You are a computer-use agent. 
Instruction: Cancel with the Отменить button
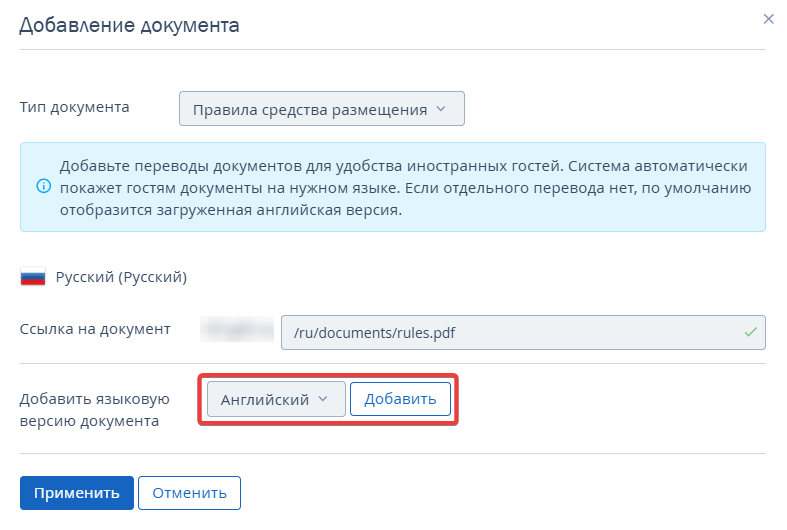tap(189, 493)
